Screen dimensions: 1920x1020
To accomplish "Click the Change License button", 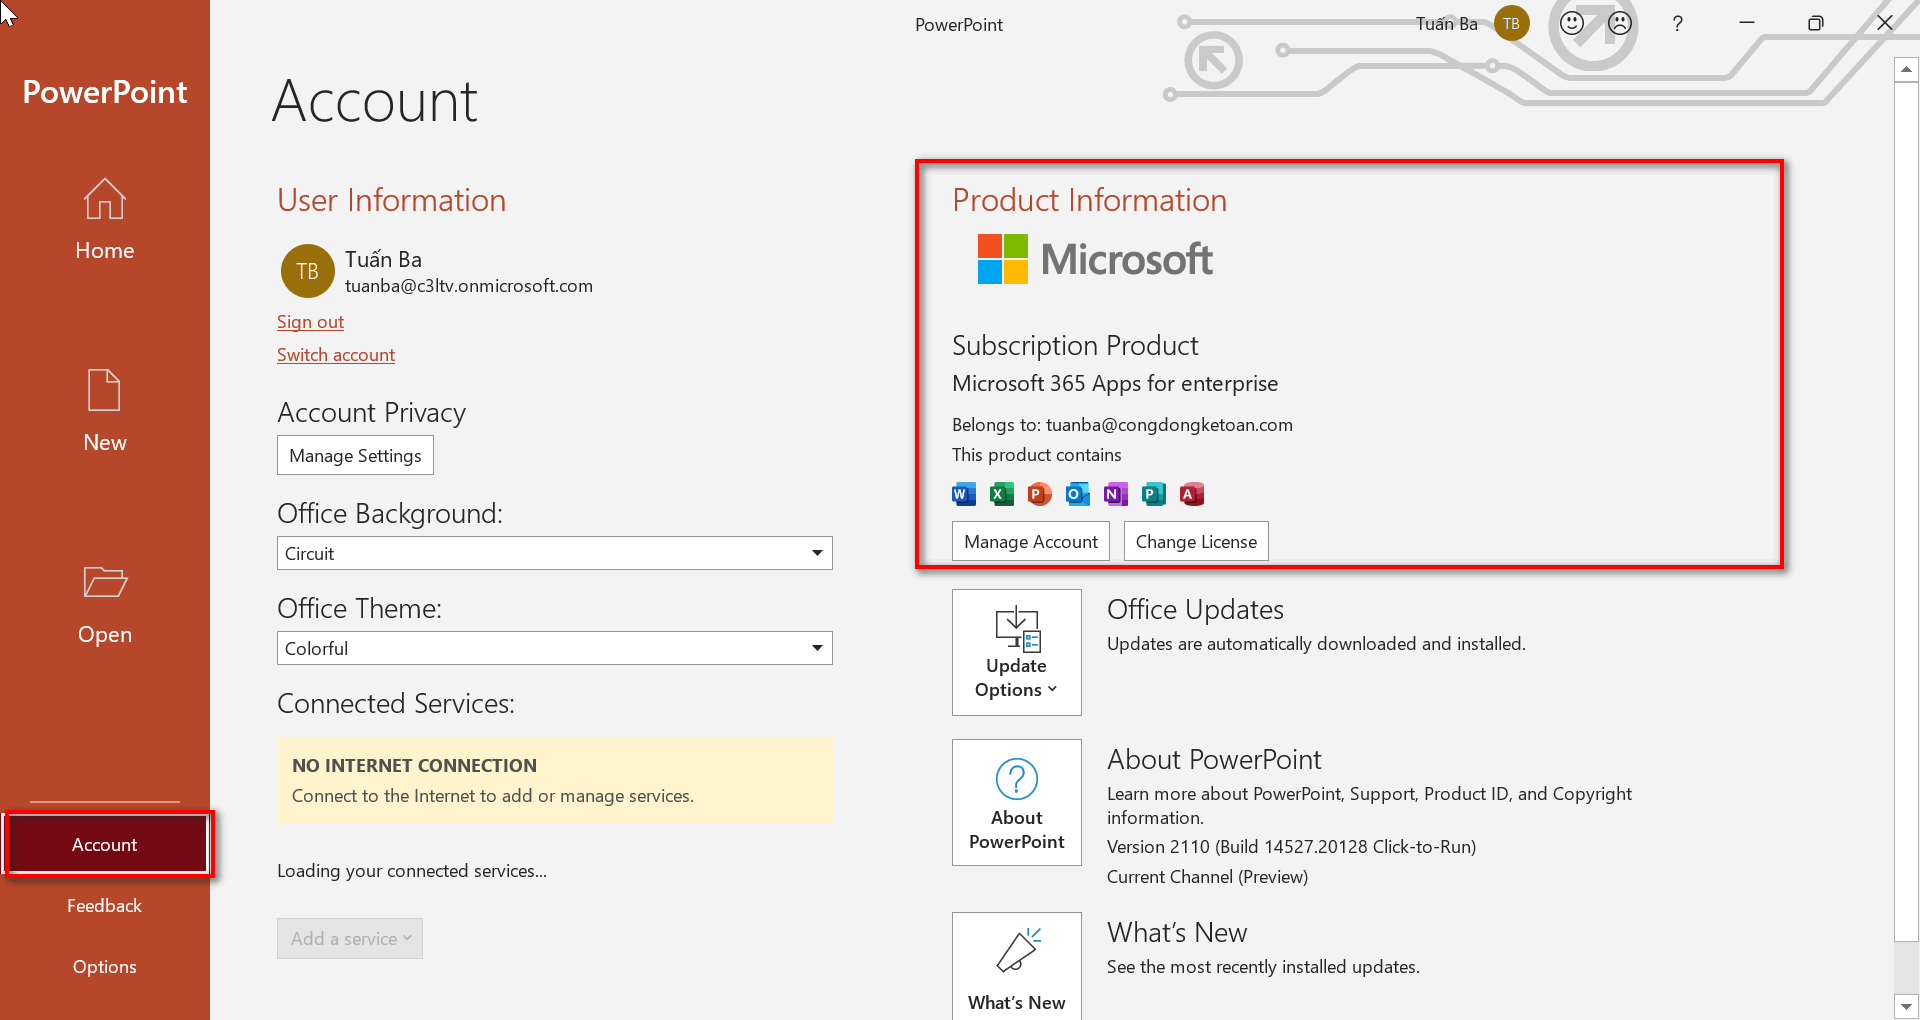I will pyautogui.click(x=1196, y=541).
